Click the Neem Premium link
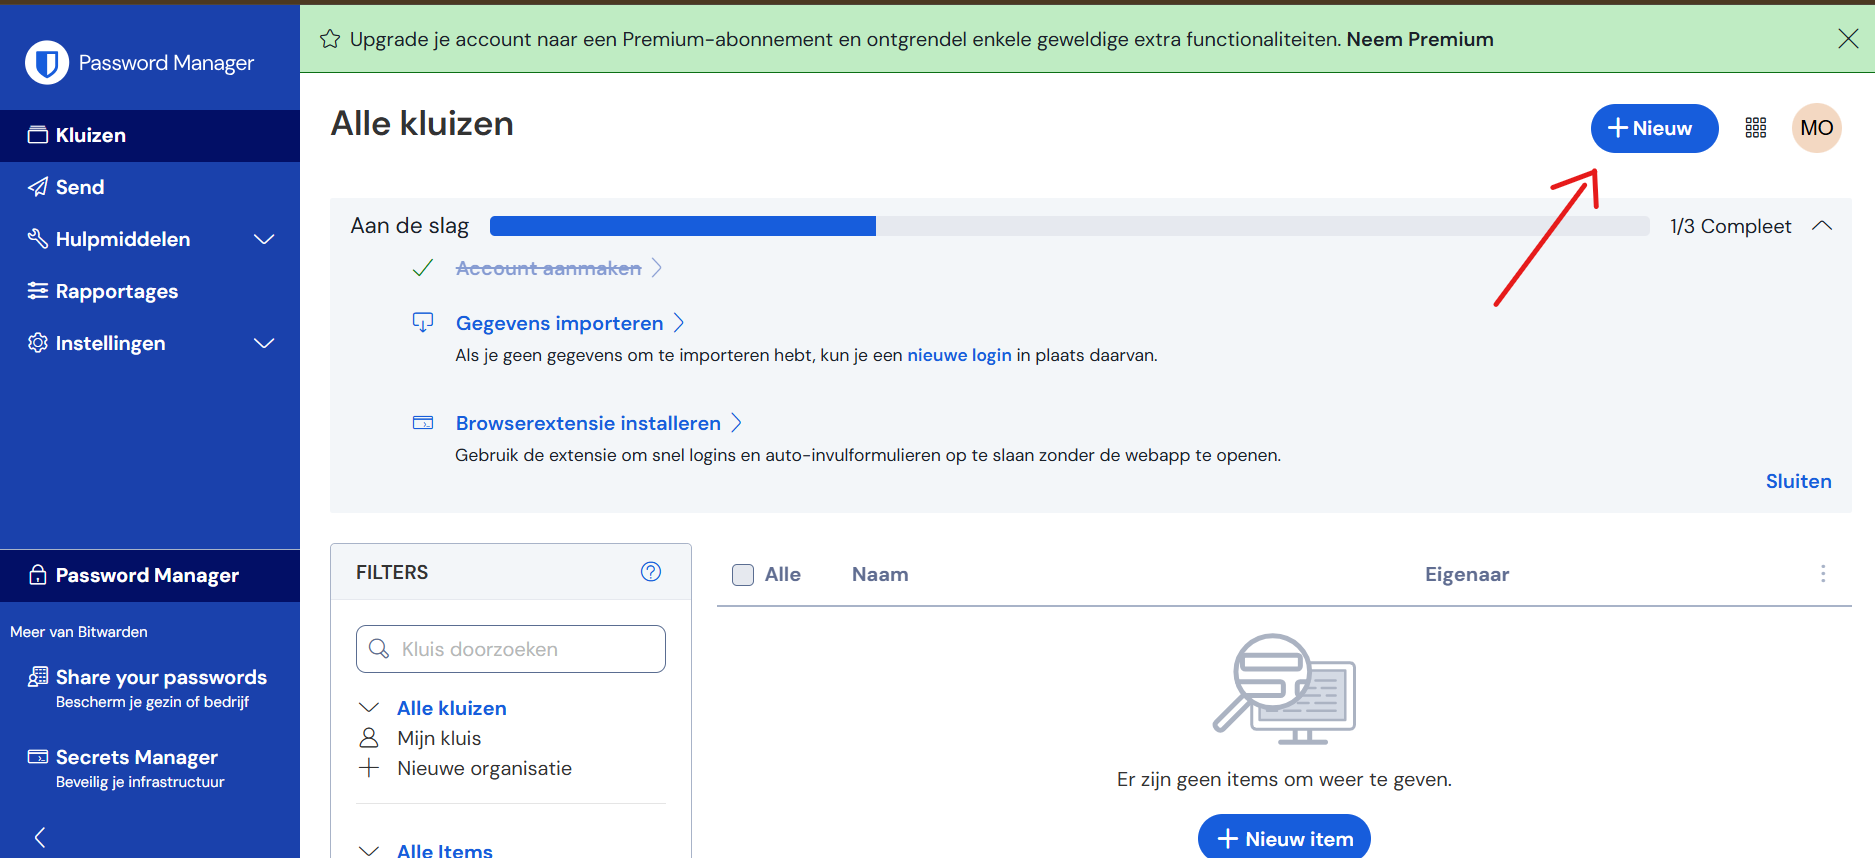Screen dimensions: 1875x858 click(x=1420, y=39)
